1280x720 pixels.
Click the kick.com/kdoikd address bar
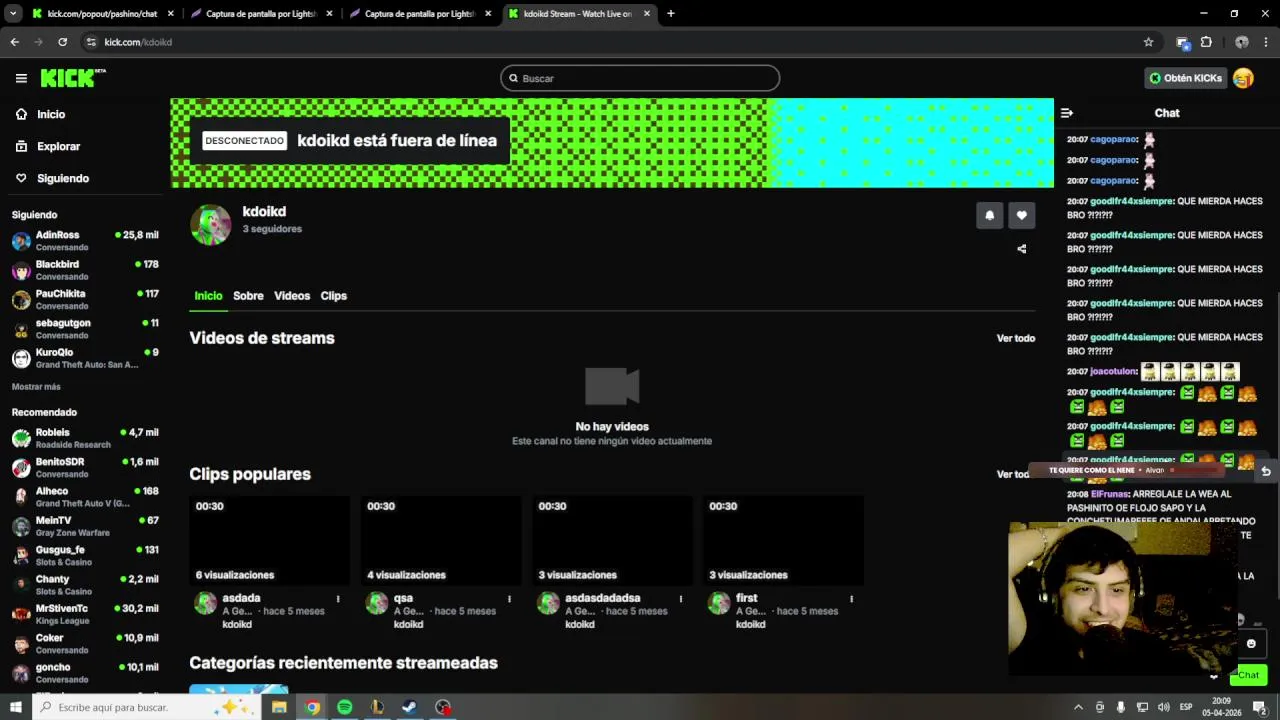(x=610, y=42)
